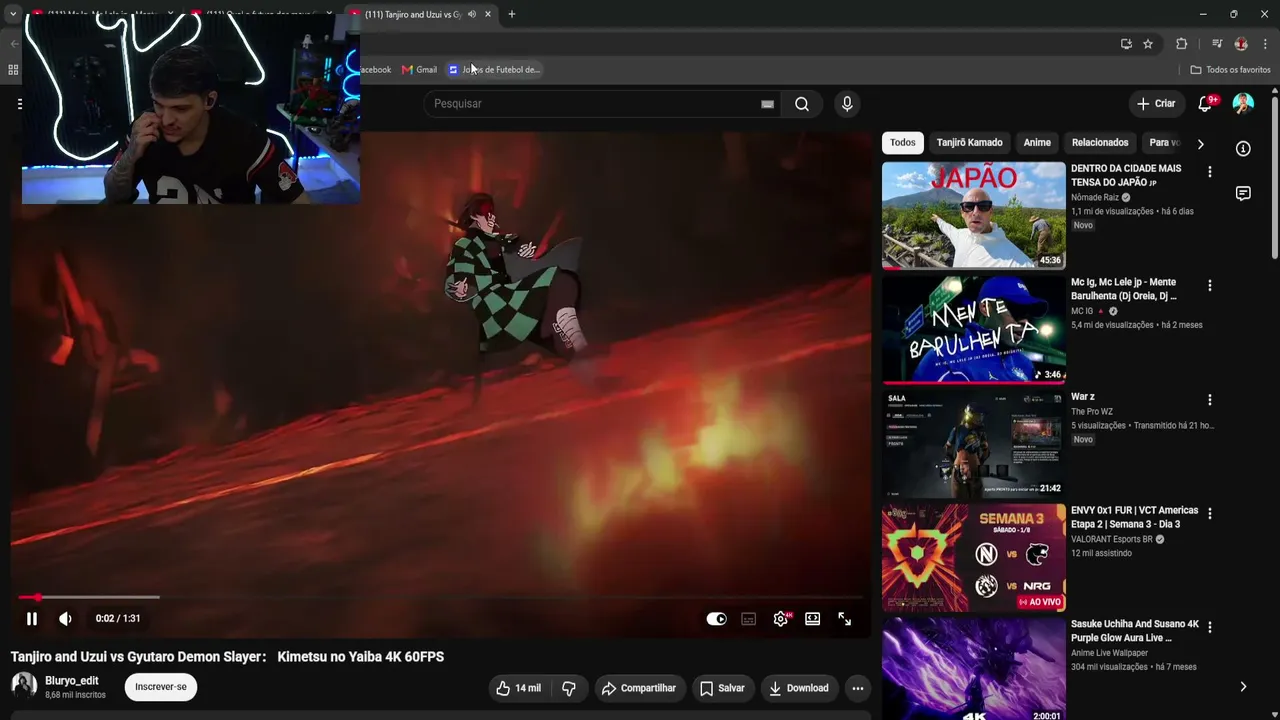Select the Tanjirō Kamado filter chip

coord(969,143)
